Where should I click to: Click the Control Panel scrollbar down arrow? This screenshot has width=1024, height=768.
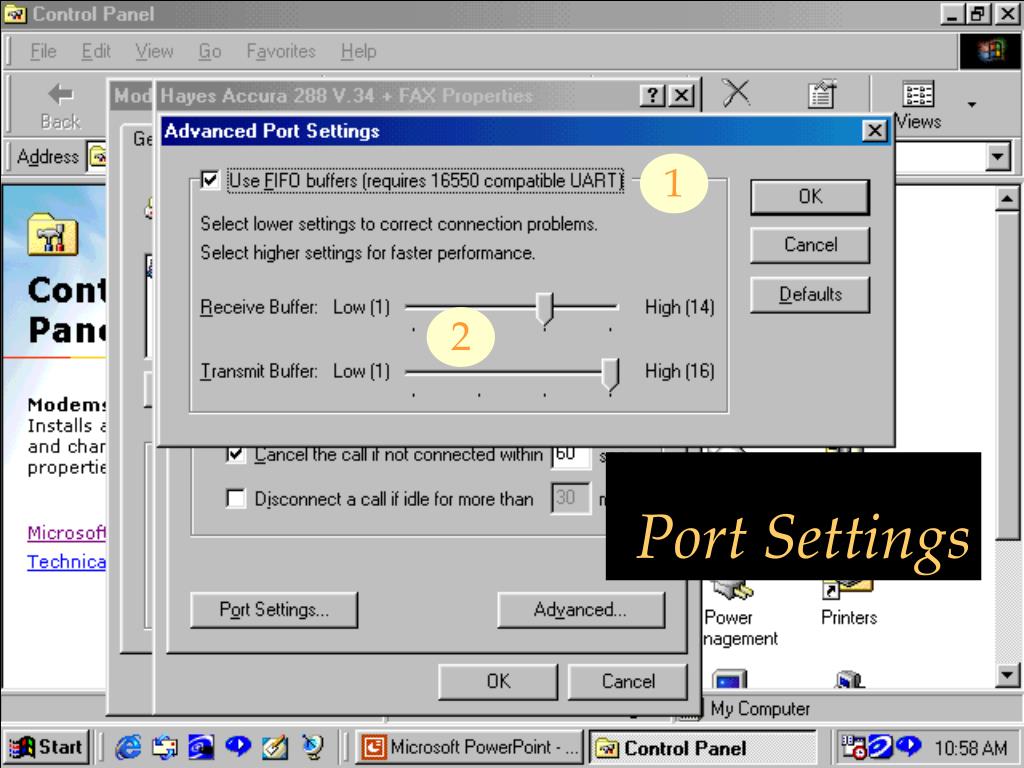(x=1006, y=675)
